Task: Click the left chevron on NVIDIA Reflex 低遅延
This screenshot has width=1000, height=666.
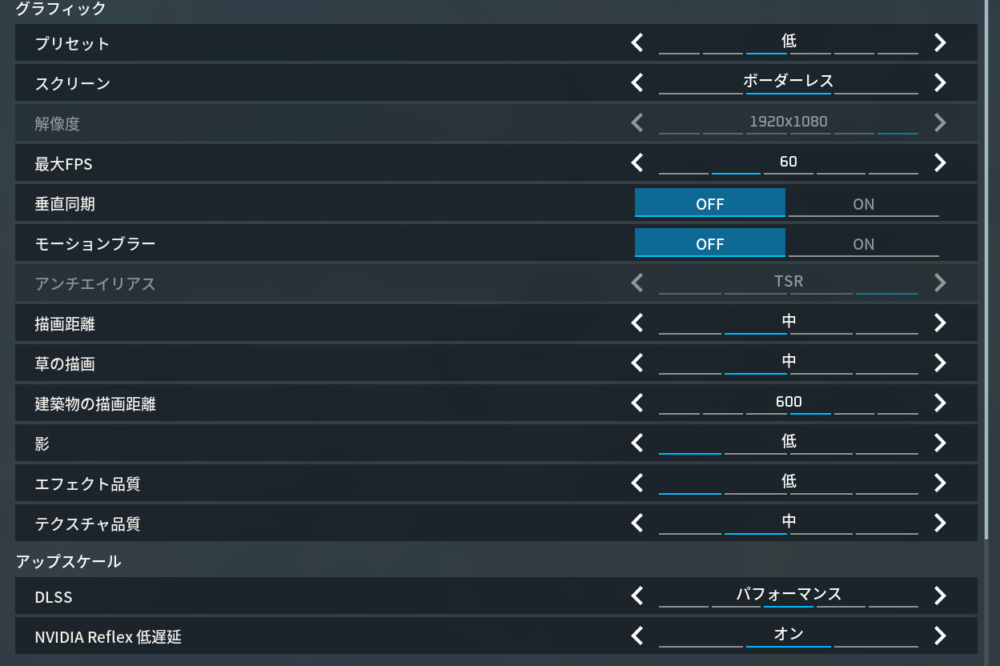Action: [637, 633]
